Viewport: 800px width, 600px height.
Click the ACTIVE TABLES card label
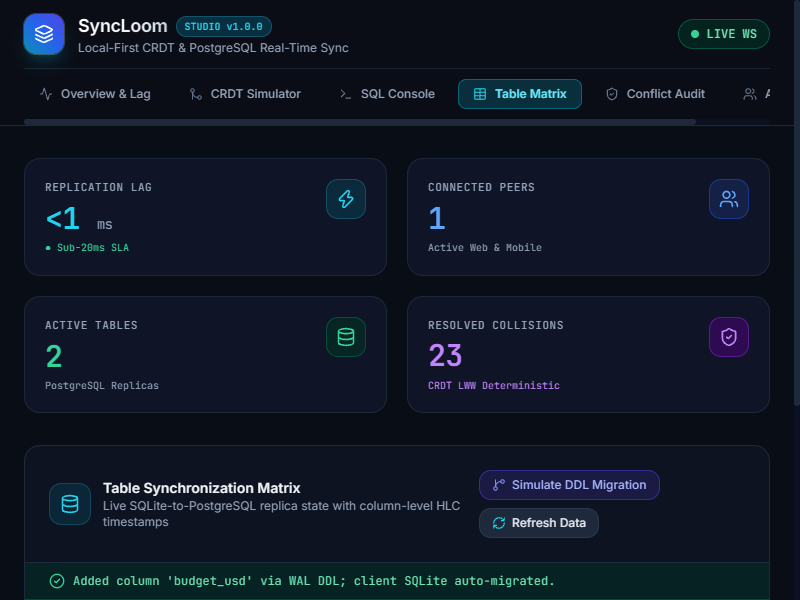coord(91,326)
